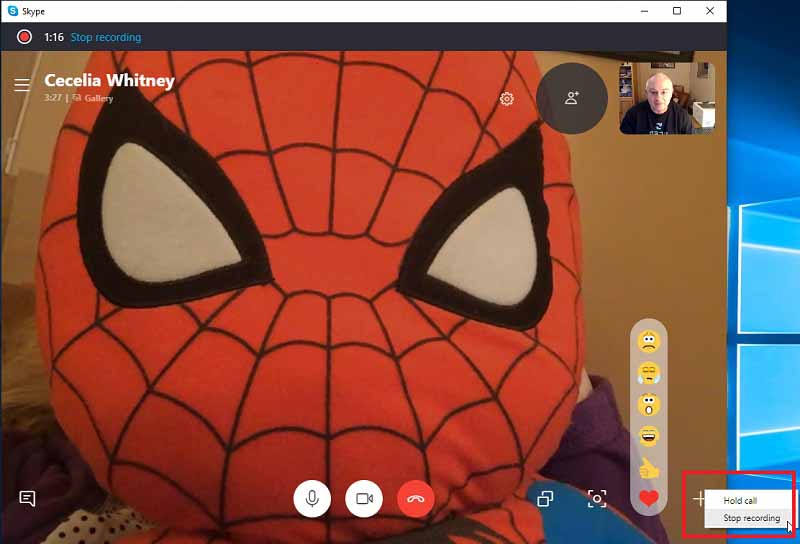Turn off the video camera
This screenshot has width=800, height=544.
click(364, 498)
